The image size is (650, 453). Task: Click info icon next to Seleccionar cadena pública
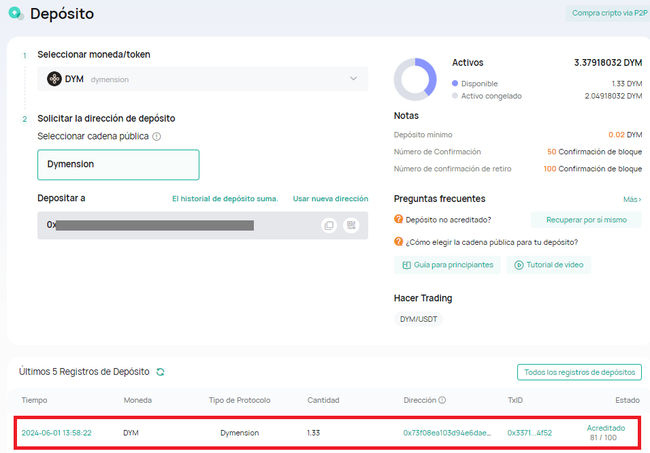pos(157,136)
